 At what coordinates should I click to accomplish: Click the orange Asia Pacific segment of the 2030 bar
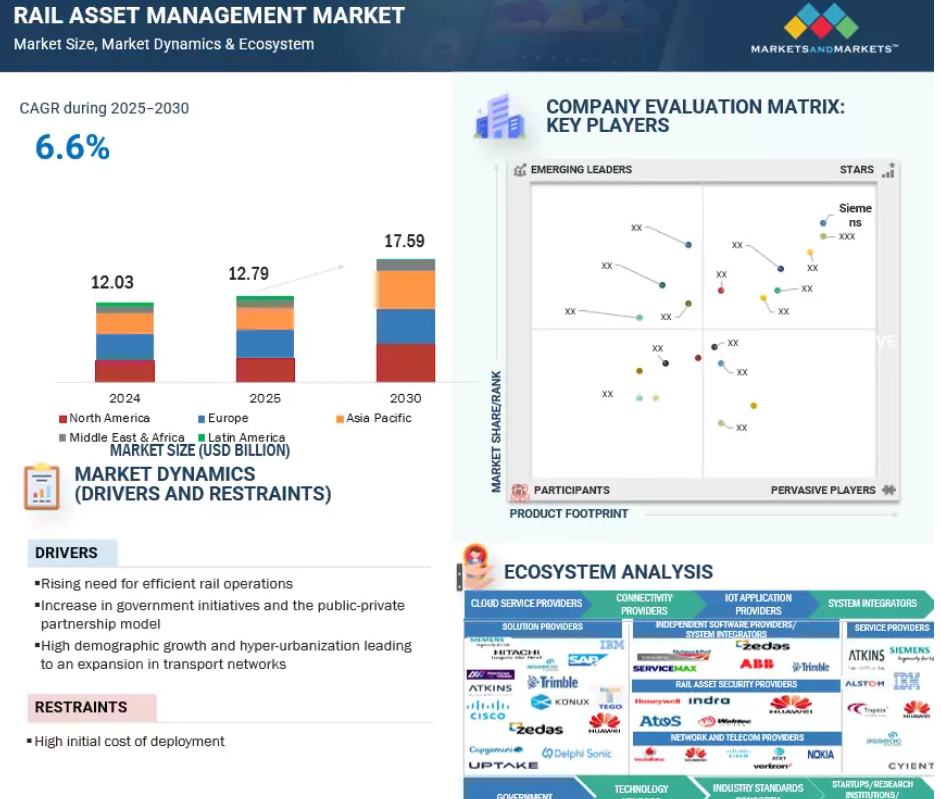pyautogui.click(x=406, y=290)
